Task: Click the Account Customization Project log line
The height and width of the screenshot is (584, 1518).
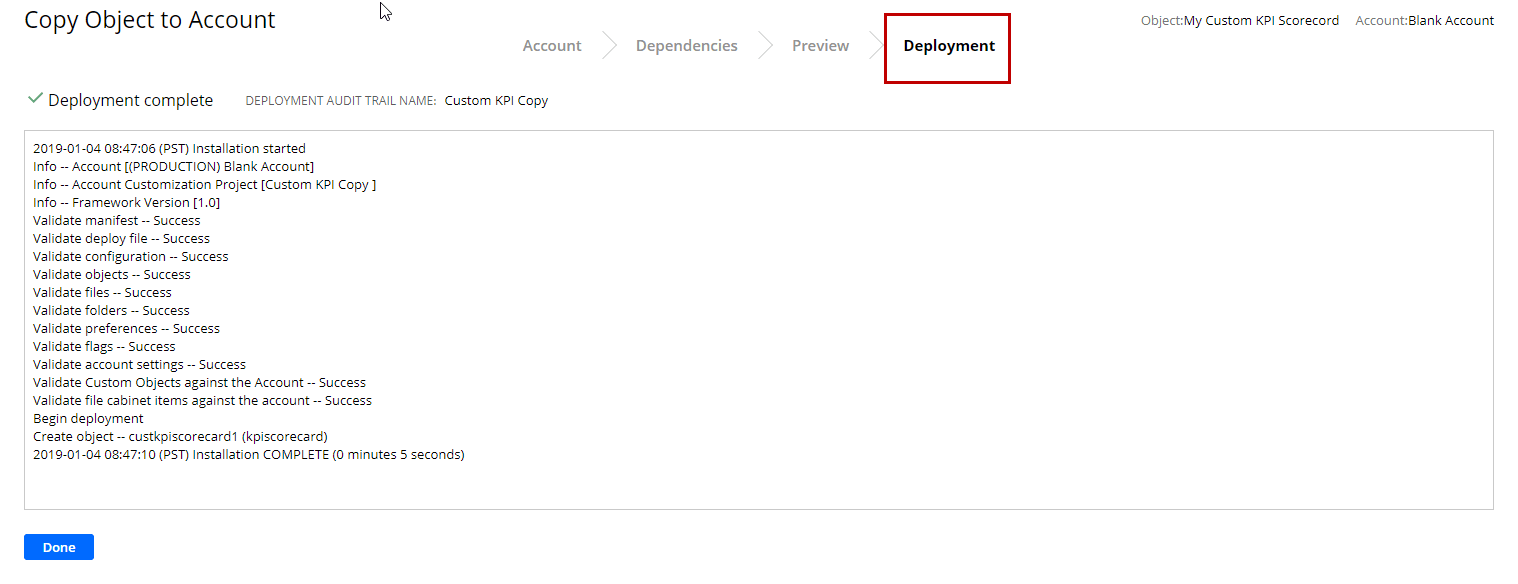Action: (x=204, y=185)
